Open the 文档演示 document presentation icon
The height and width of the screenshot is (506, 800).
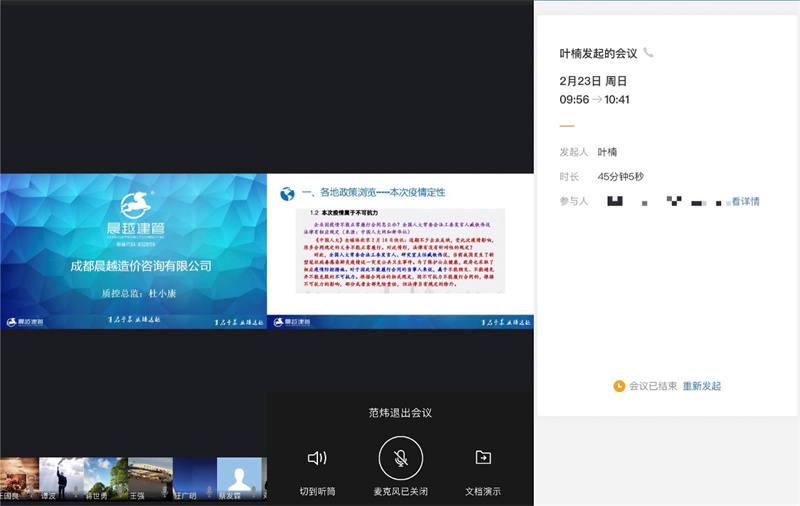coord(483,458)
